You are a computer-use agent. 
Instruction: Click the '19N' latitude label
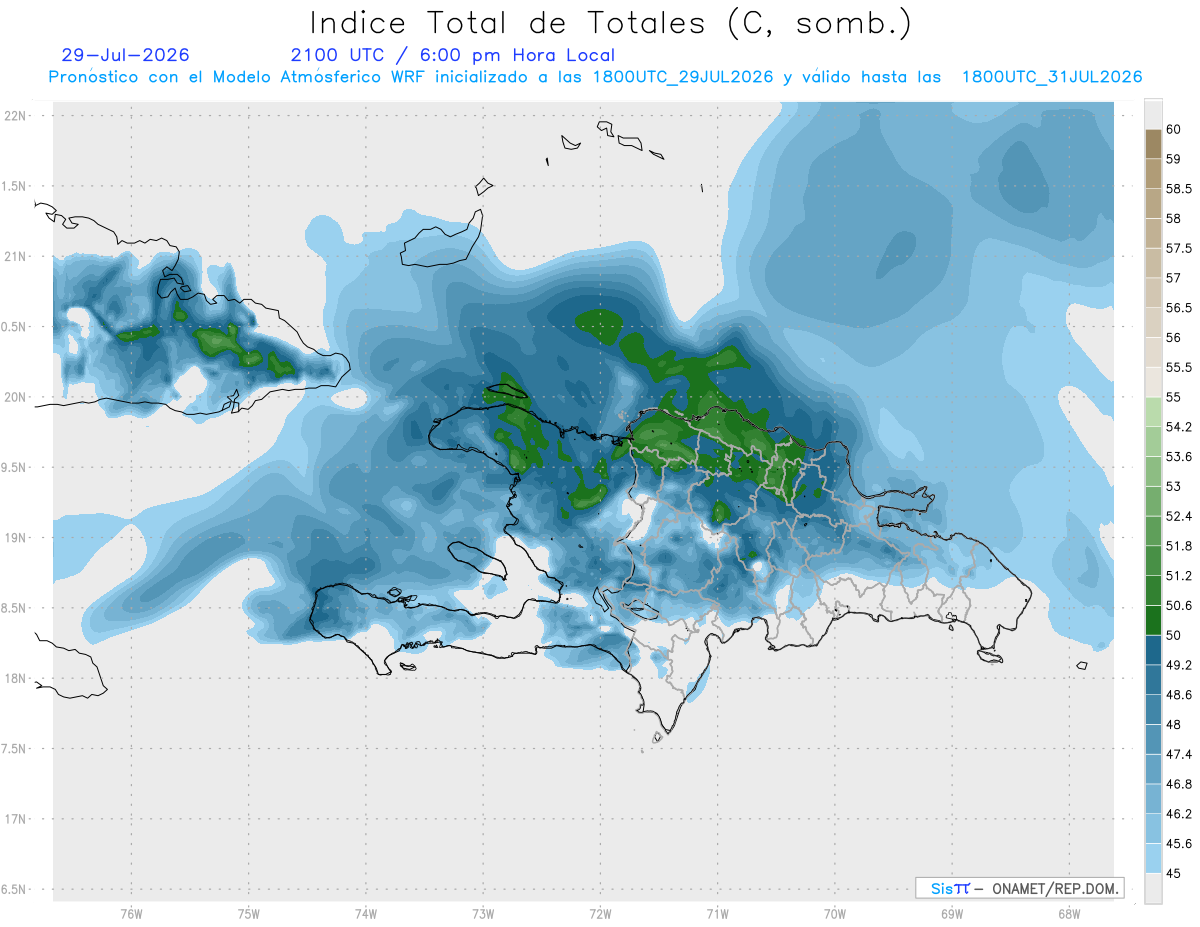click(x=17, y=538)
